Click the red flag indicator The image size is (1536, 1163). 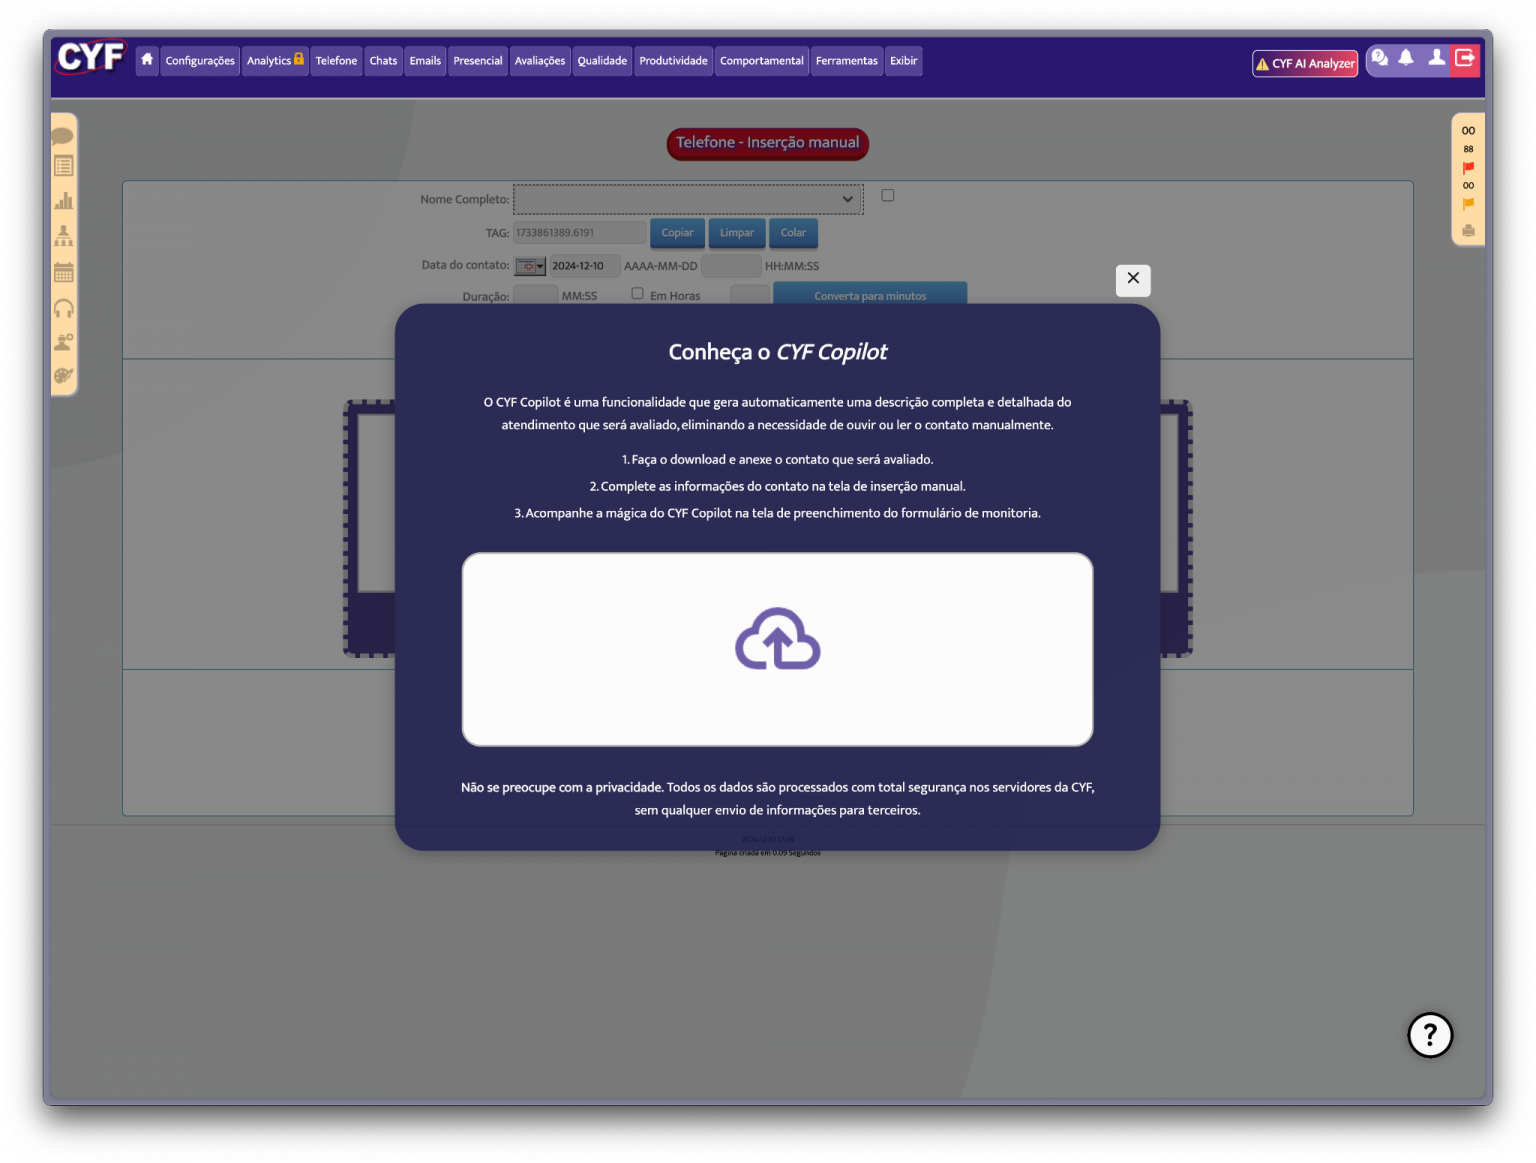click(x=1468, y=168)
